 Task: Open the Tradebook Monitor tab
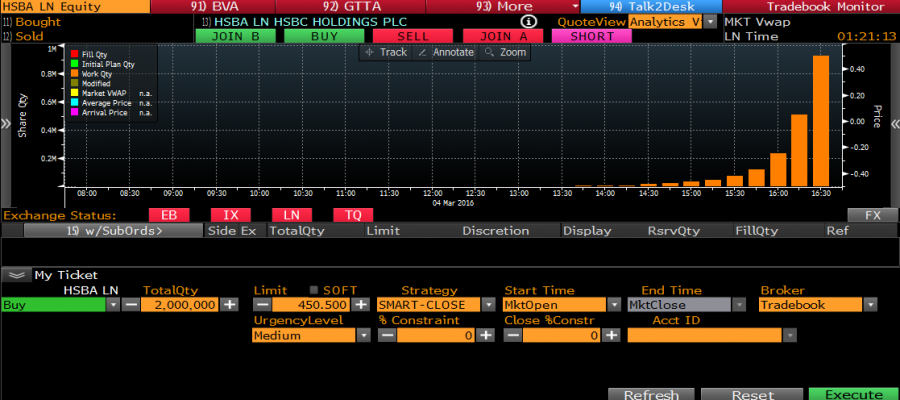812,6
